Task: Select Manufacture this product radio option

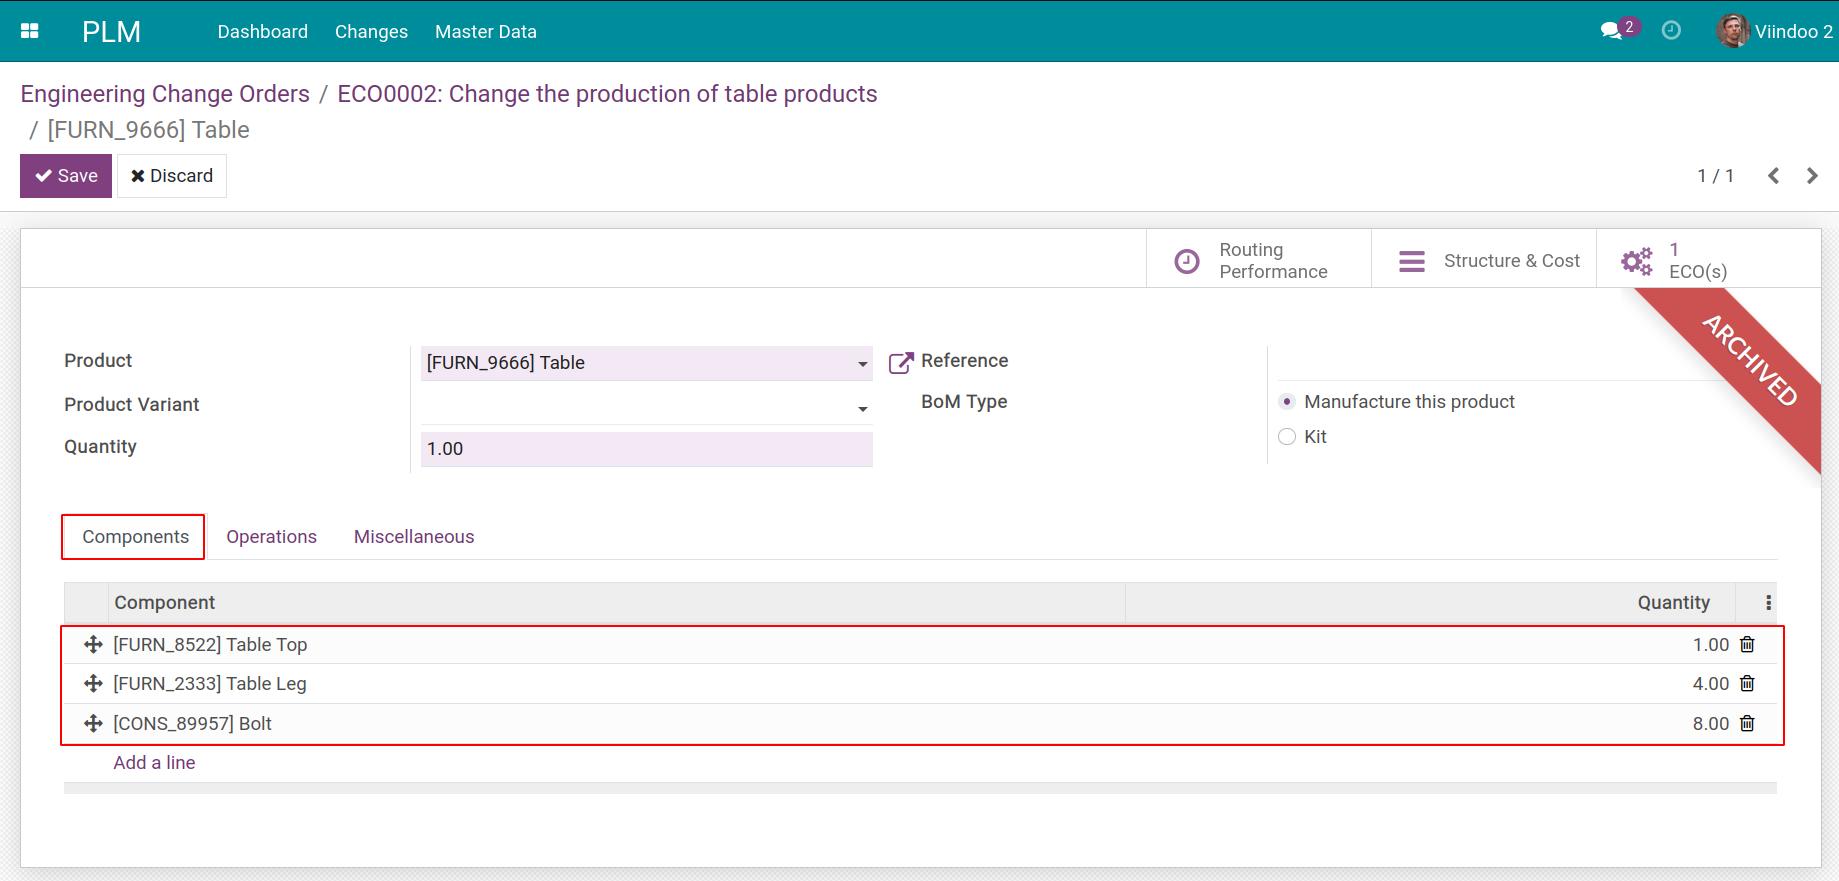Action: [x=1287, y=402]
